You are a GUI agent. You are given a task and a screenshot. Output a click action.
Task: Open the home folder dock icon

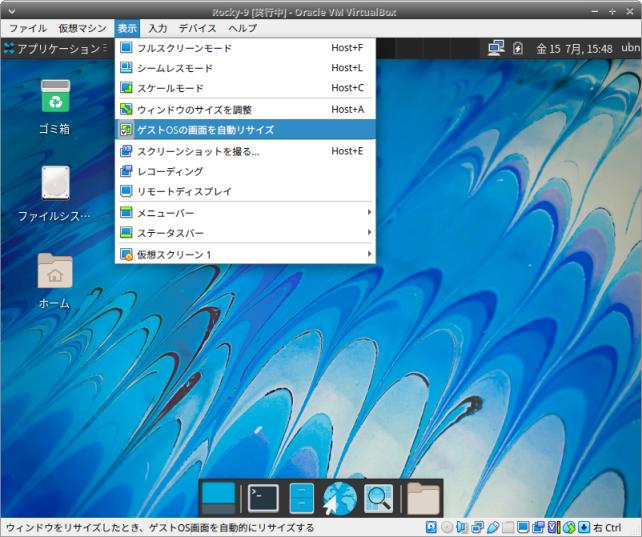tap(423, 498)
